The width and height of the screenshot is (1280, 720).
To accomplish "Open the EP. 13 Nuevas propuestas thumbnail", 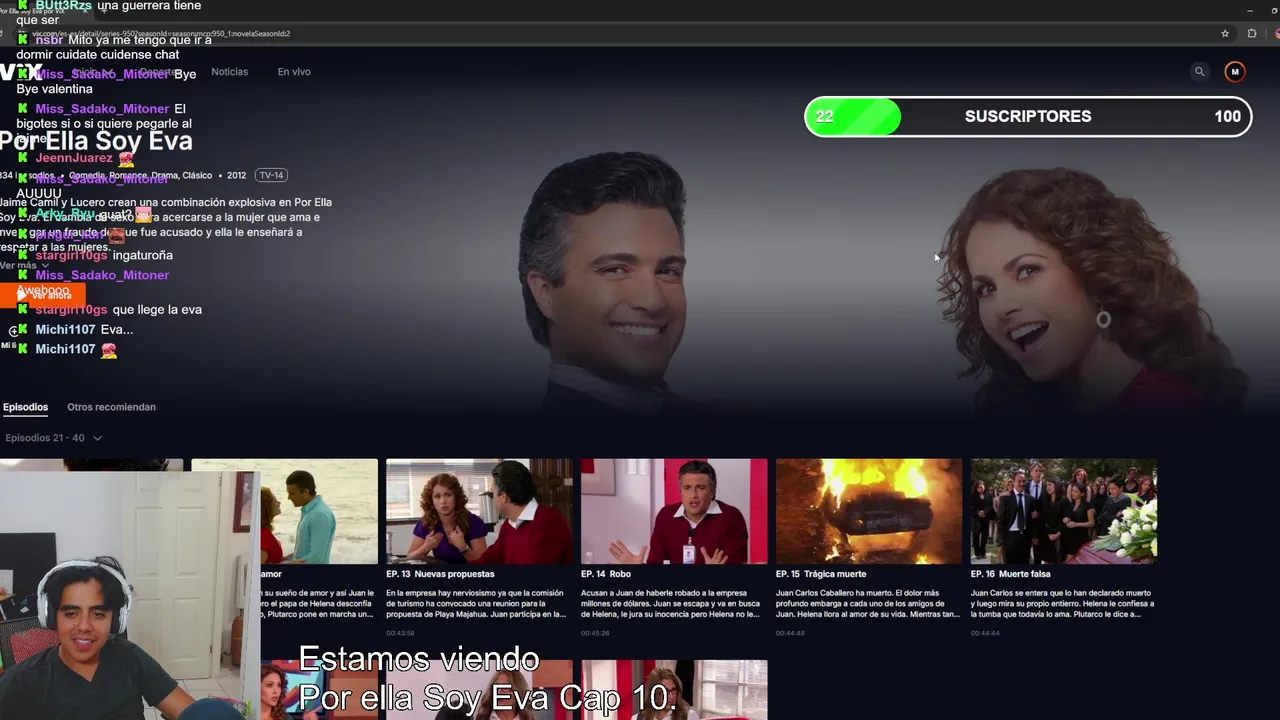I will point(479,511).
